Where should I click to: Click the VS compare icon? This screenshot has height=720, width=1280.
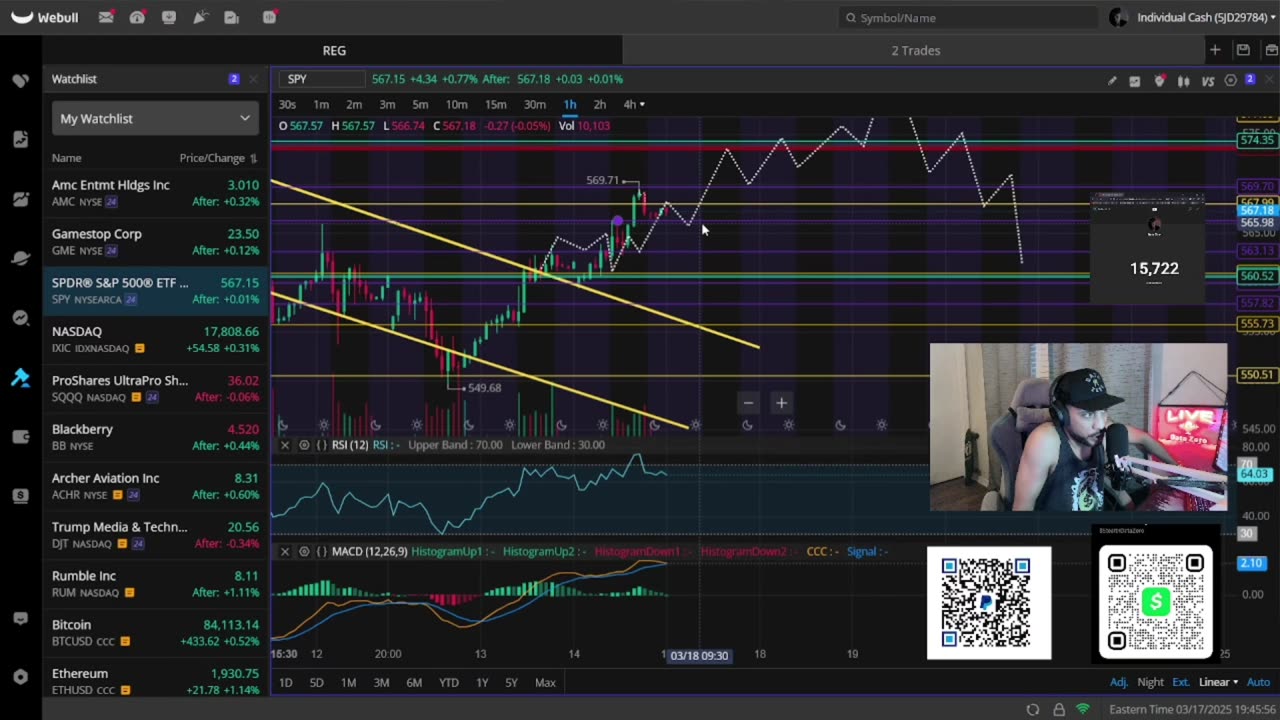1208,81
